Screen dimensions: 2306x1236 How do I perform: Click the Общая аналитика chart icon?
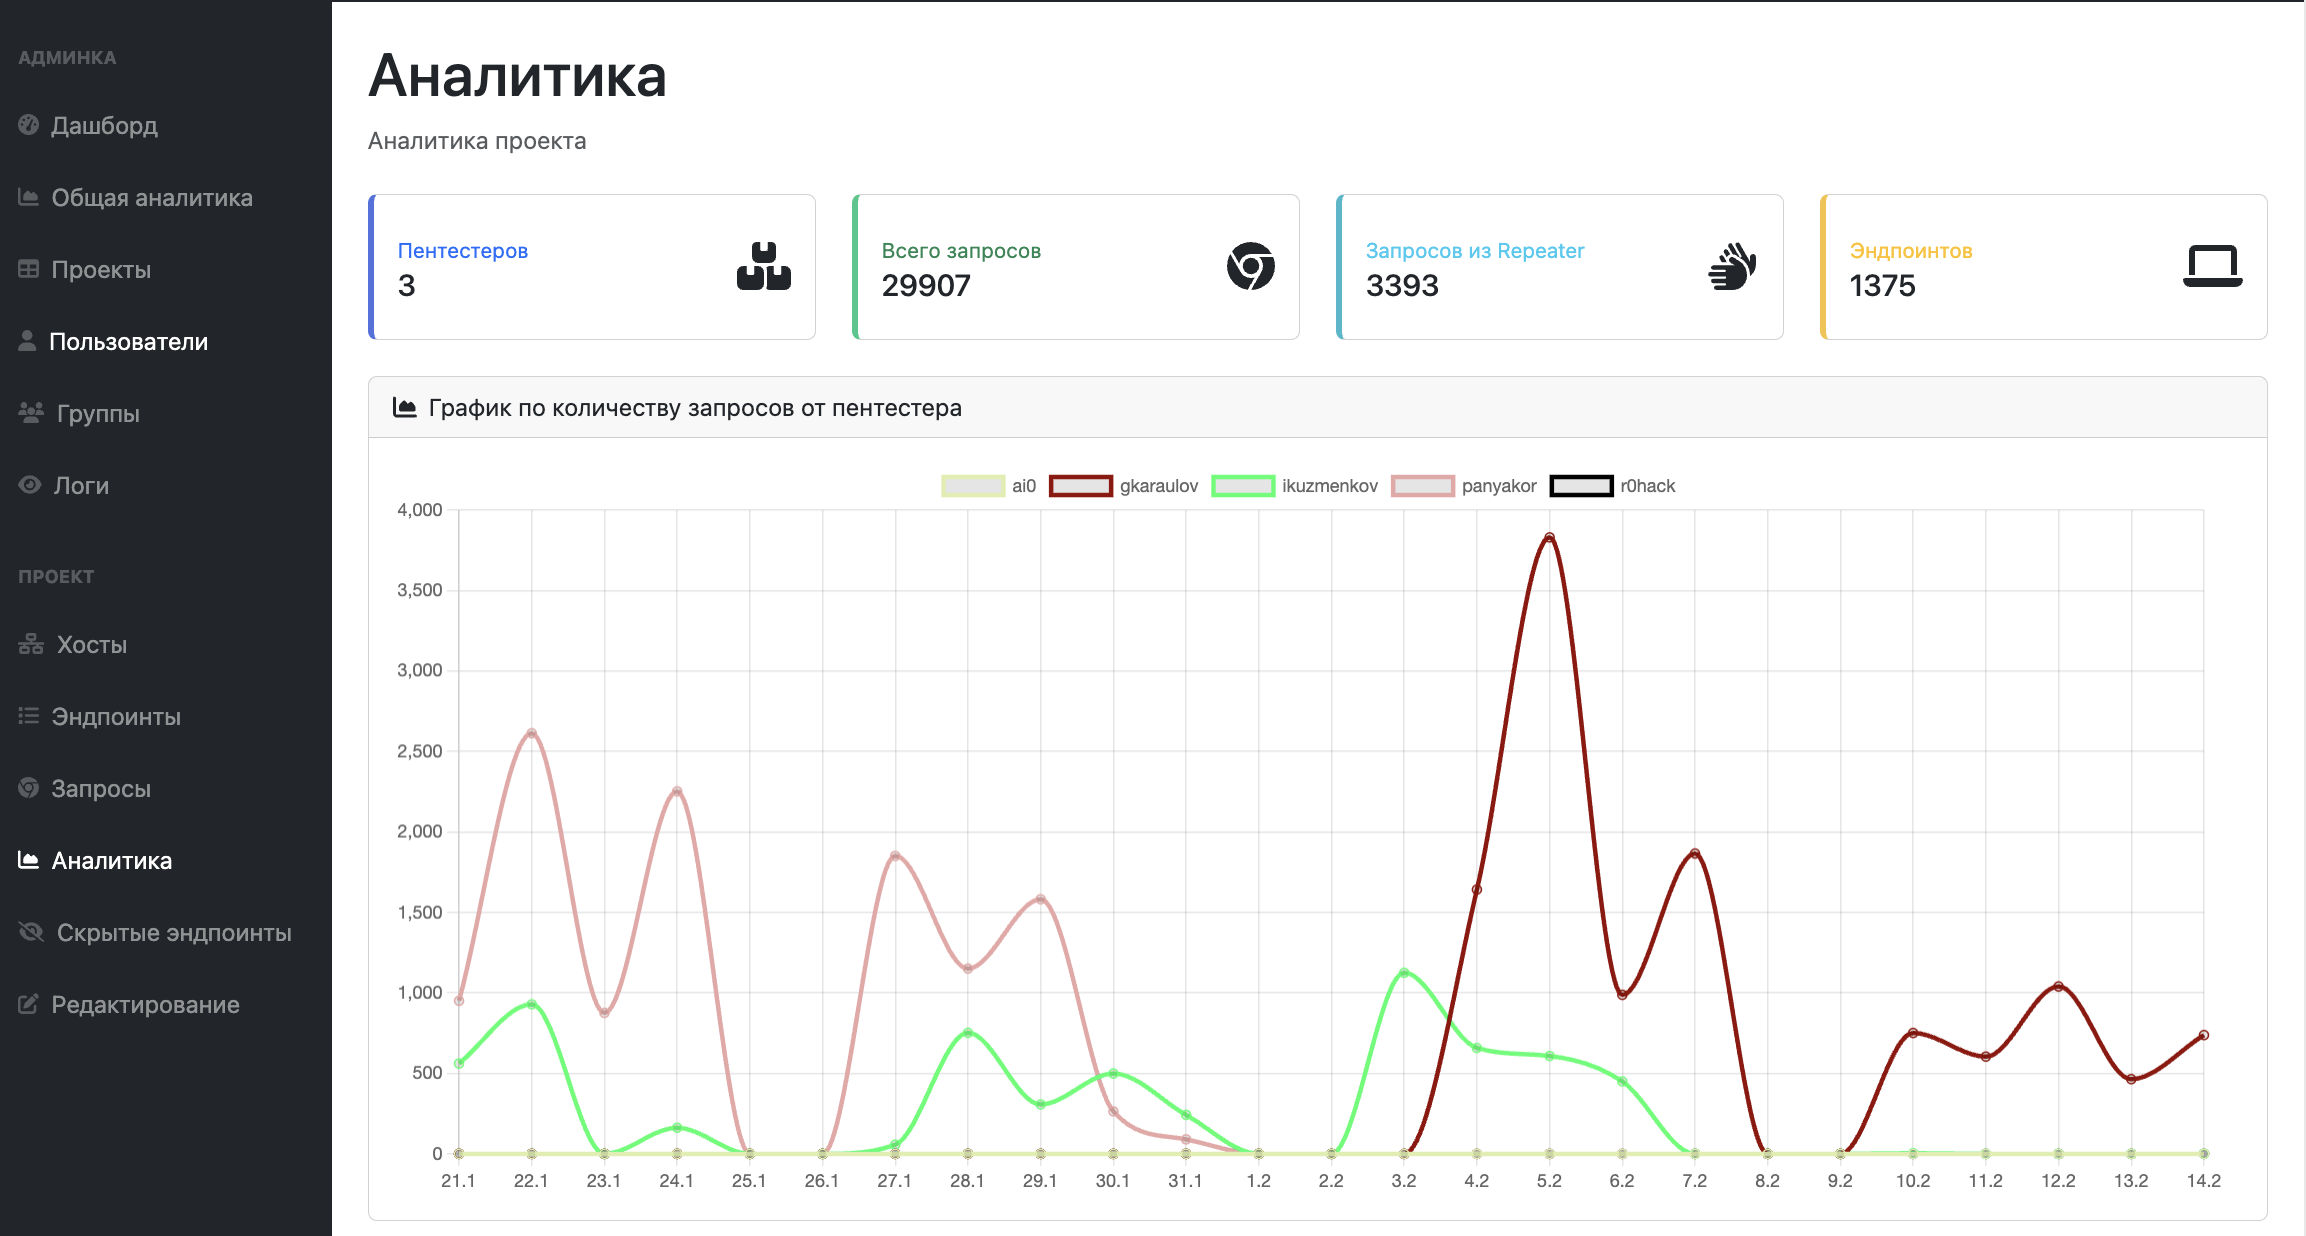[x=29, y=197]
